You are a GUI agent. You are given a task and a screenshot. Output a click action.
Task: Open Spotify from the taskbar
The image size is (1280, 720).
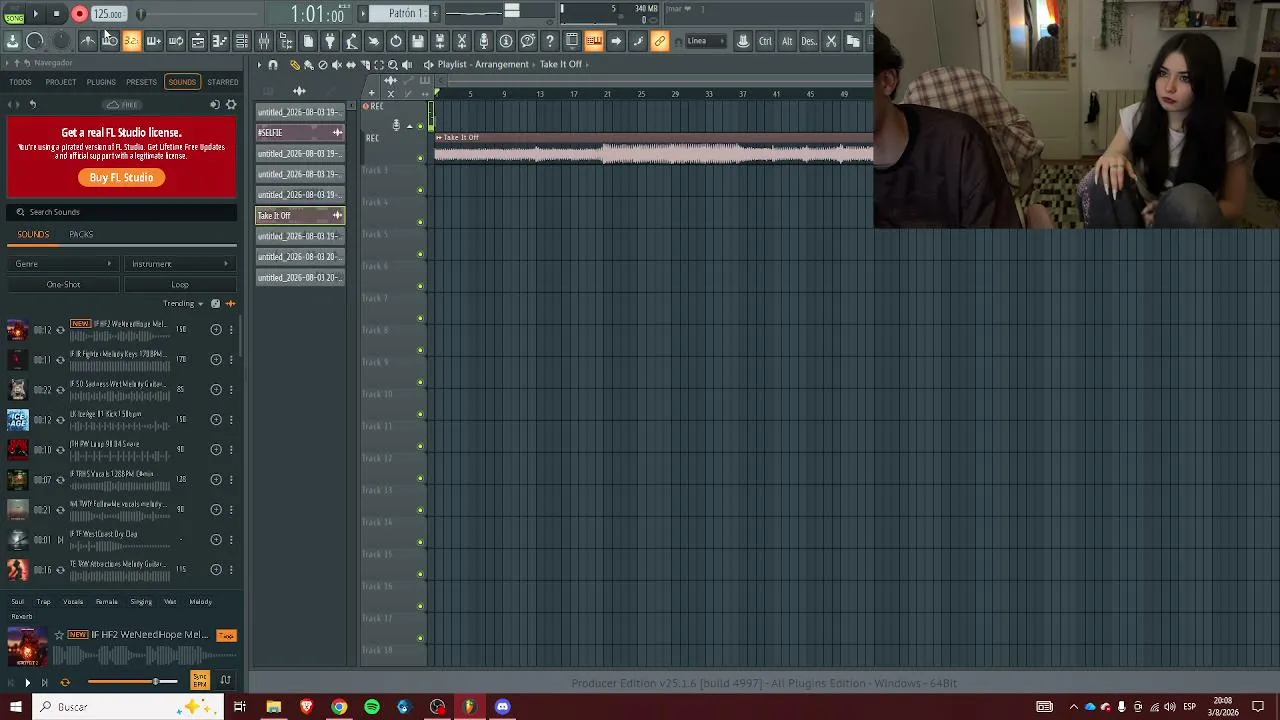[x=372, y=707]
